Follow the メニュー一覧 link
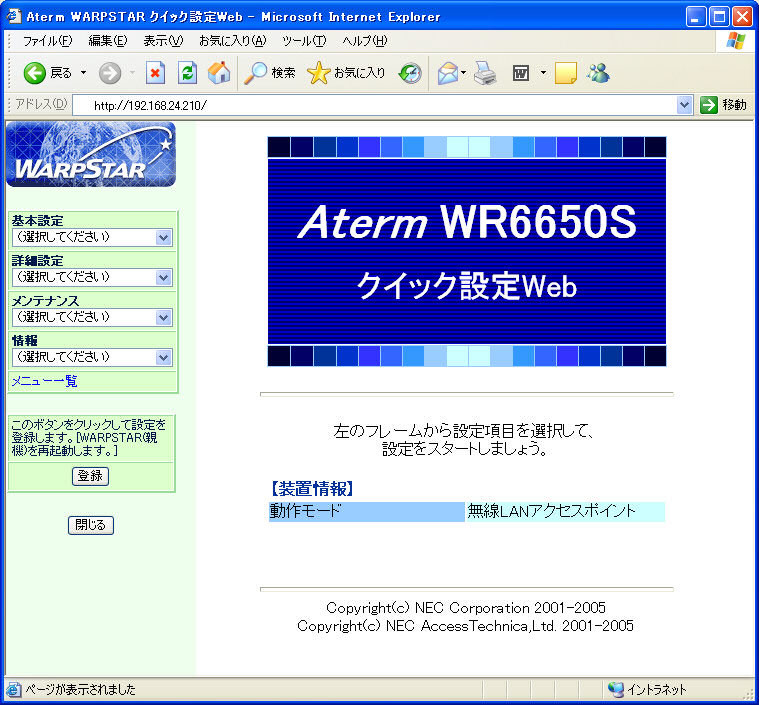The height and width of the screenshot is (705, 759). point(44,381)
